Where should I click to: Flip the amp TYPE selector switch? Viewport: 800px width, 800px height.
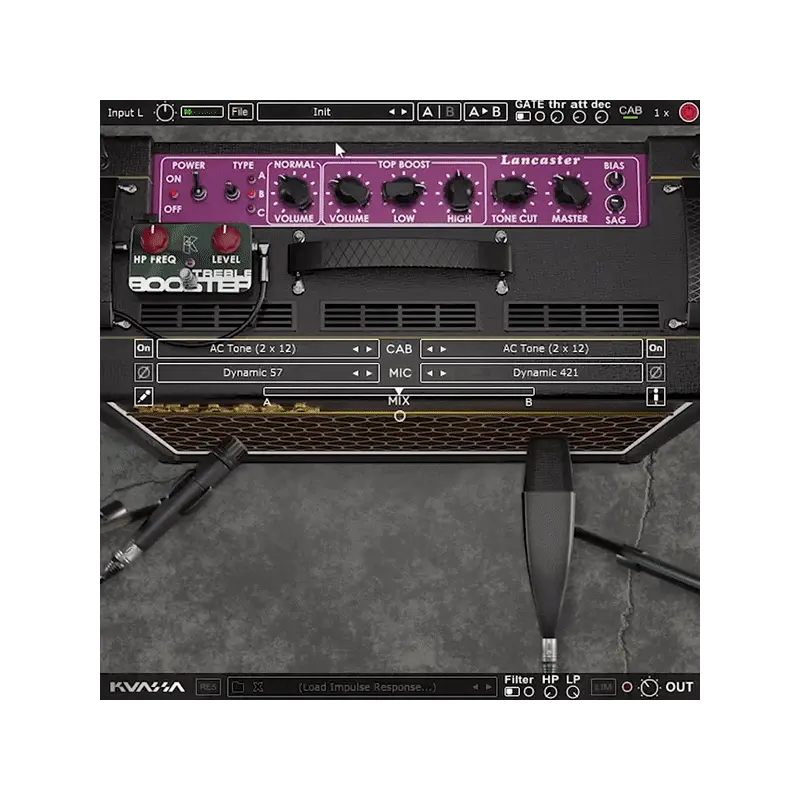coord(232,191)
